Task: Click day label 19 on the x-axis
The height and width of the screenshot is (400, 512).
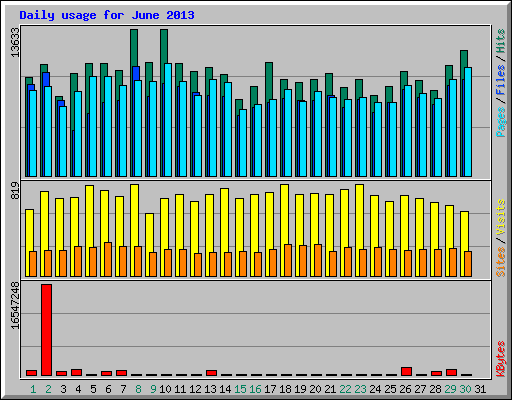Action: 300,389
